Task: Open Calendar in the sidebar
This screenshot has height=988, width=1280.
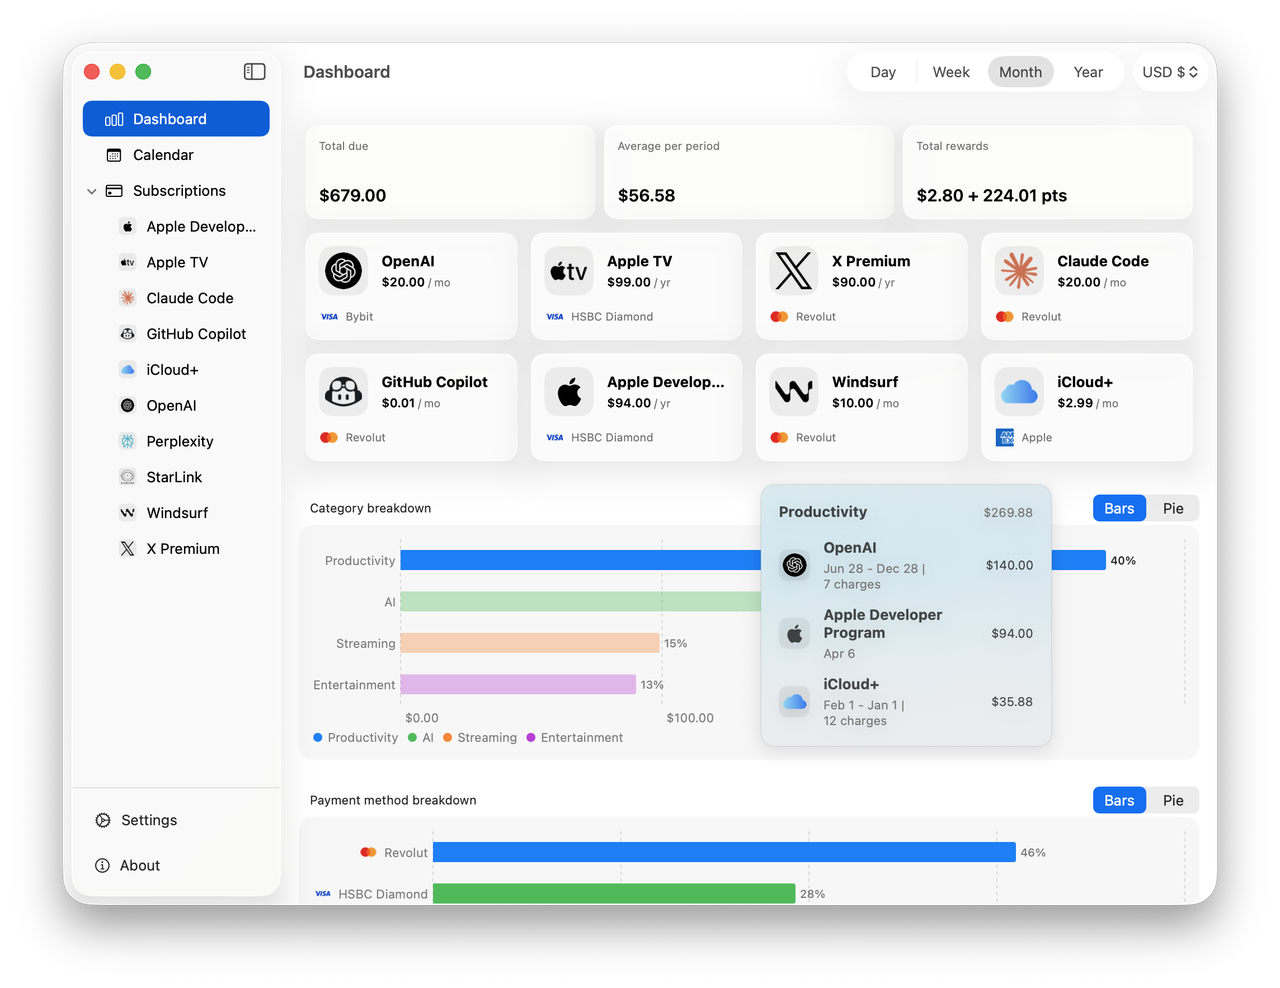Action: pos(163,155)
